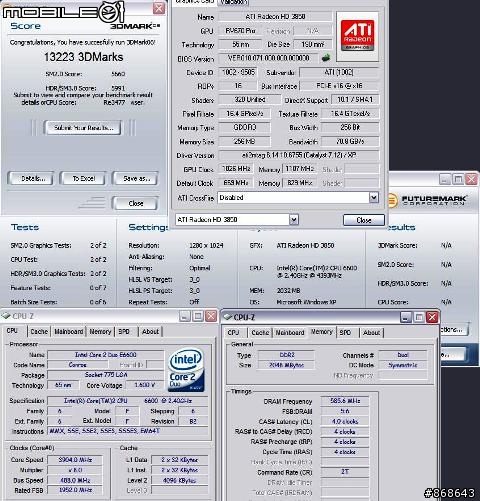This screenshot has height=501, width=480.
Task: Click FSB:DRAM ratio value
Action: coord(345,411)
